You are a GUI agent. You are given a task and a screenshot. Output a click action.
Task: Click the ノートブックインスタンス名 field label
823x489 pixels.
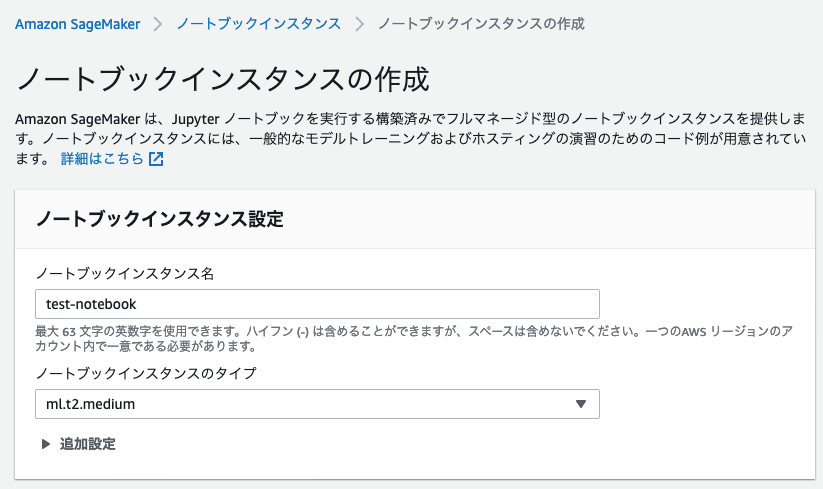(x=125, y=273)
